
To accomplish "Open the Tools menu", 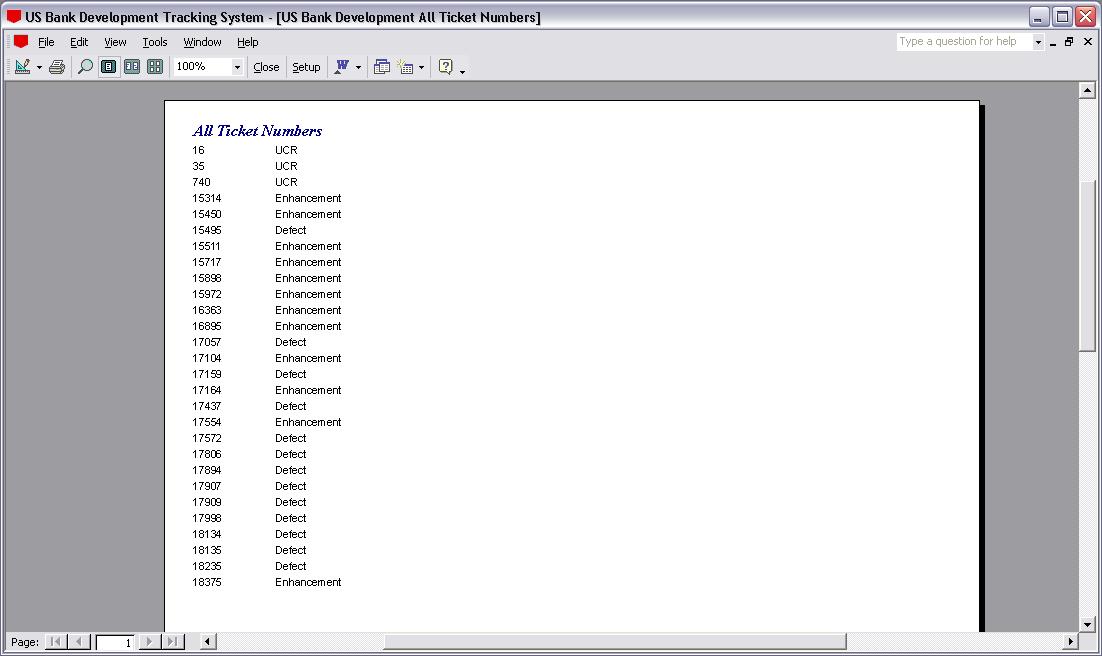I will point(155,42).
